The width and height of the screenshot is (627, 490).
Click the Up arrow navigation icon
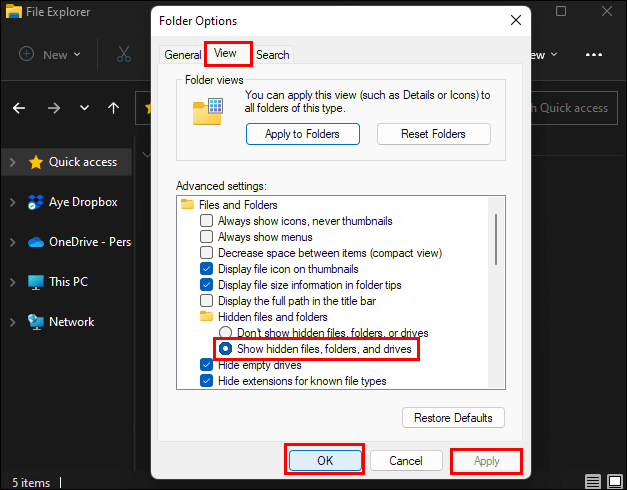[x=114, y=108]
